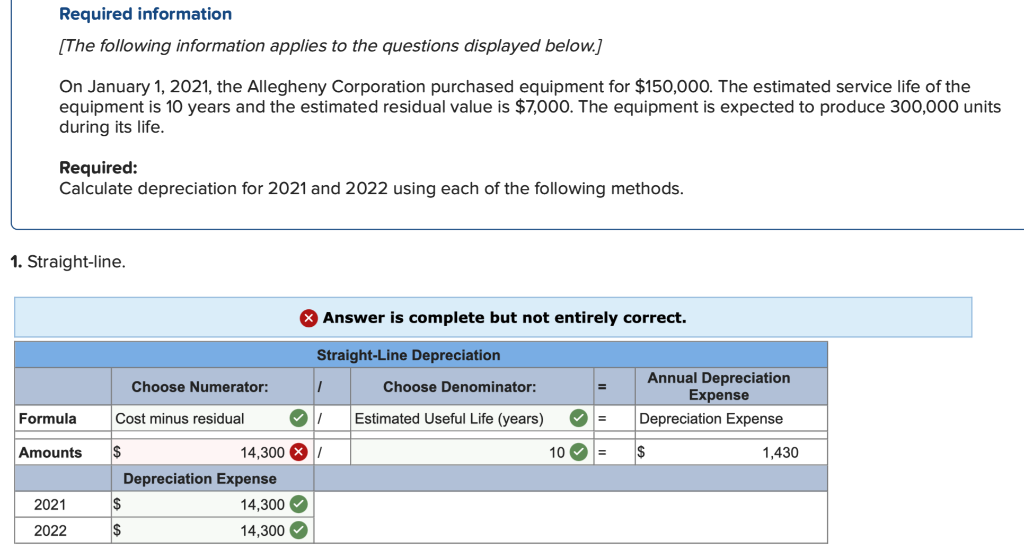The width and height of the screenshot is (1024, 557).
Task: Click the annual depreciation expense result 1,430
Action: coord(740,452)
